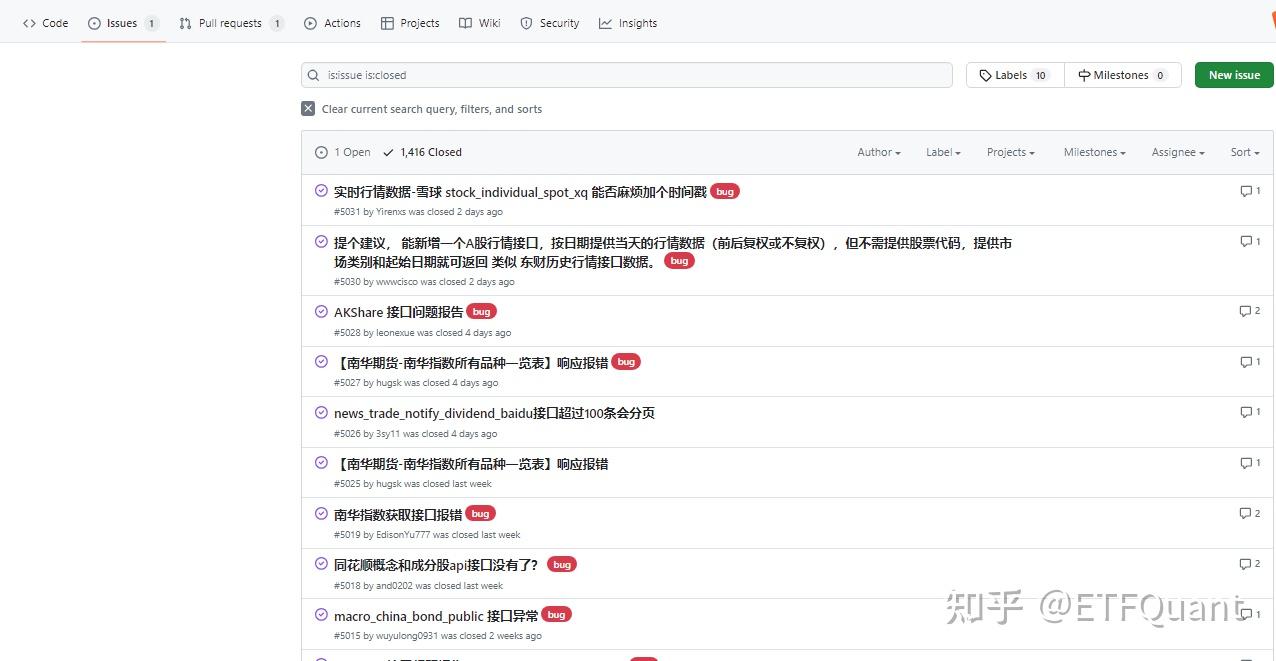This screenshot has width=1276, height=661.
Task: Click the Projects grid icon
Action: point(386,22)
